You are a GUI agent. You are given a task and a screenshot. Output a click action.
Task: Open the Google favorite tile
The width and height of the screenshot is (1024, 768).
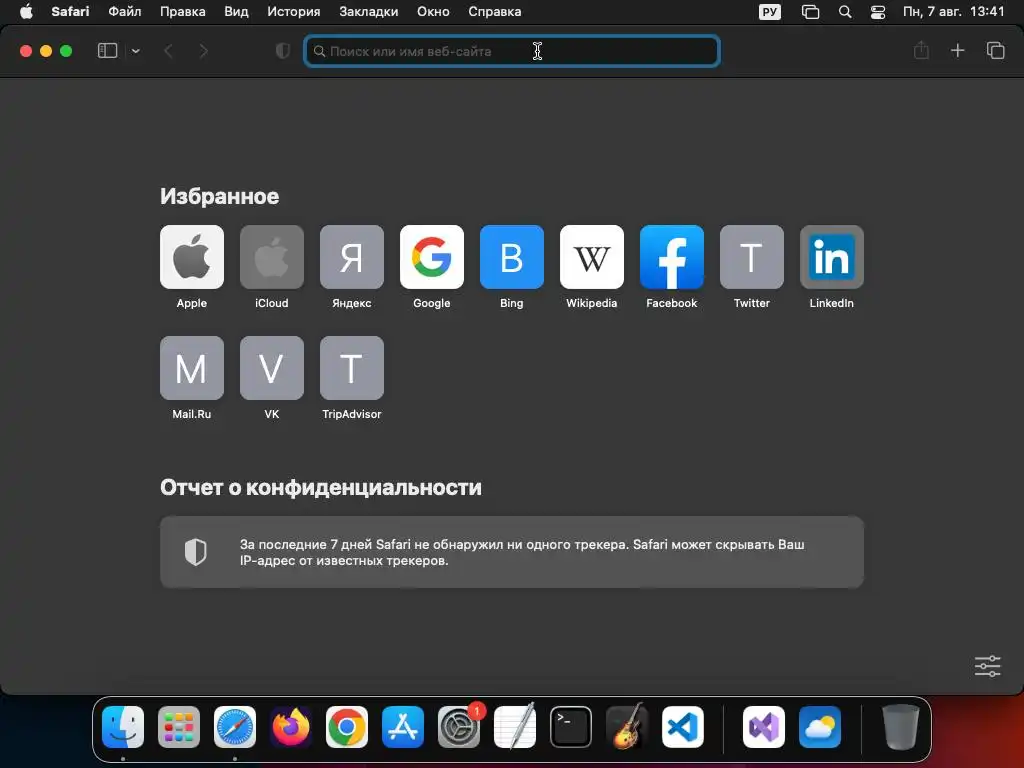(x=432, y=257)
